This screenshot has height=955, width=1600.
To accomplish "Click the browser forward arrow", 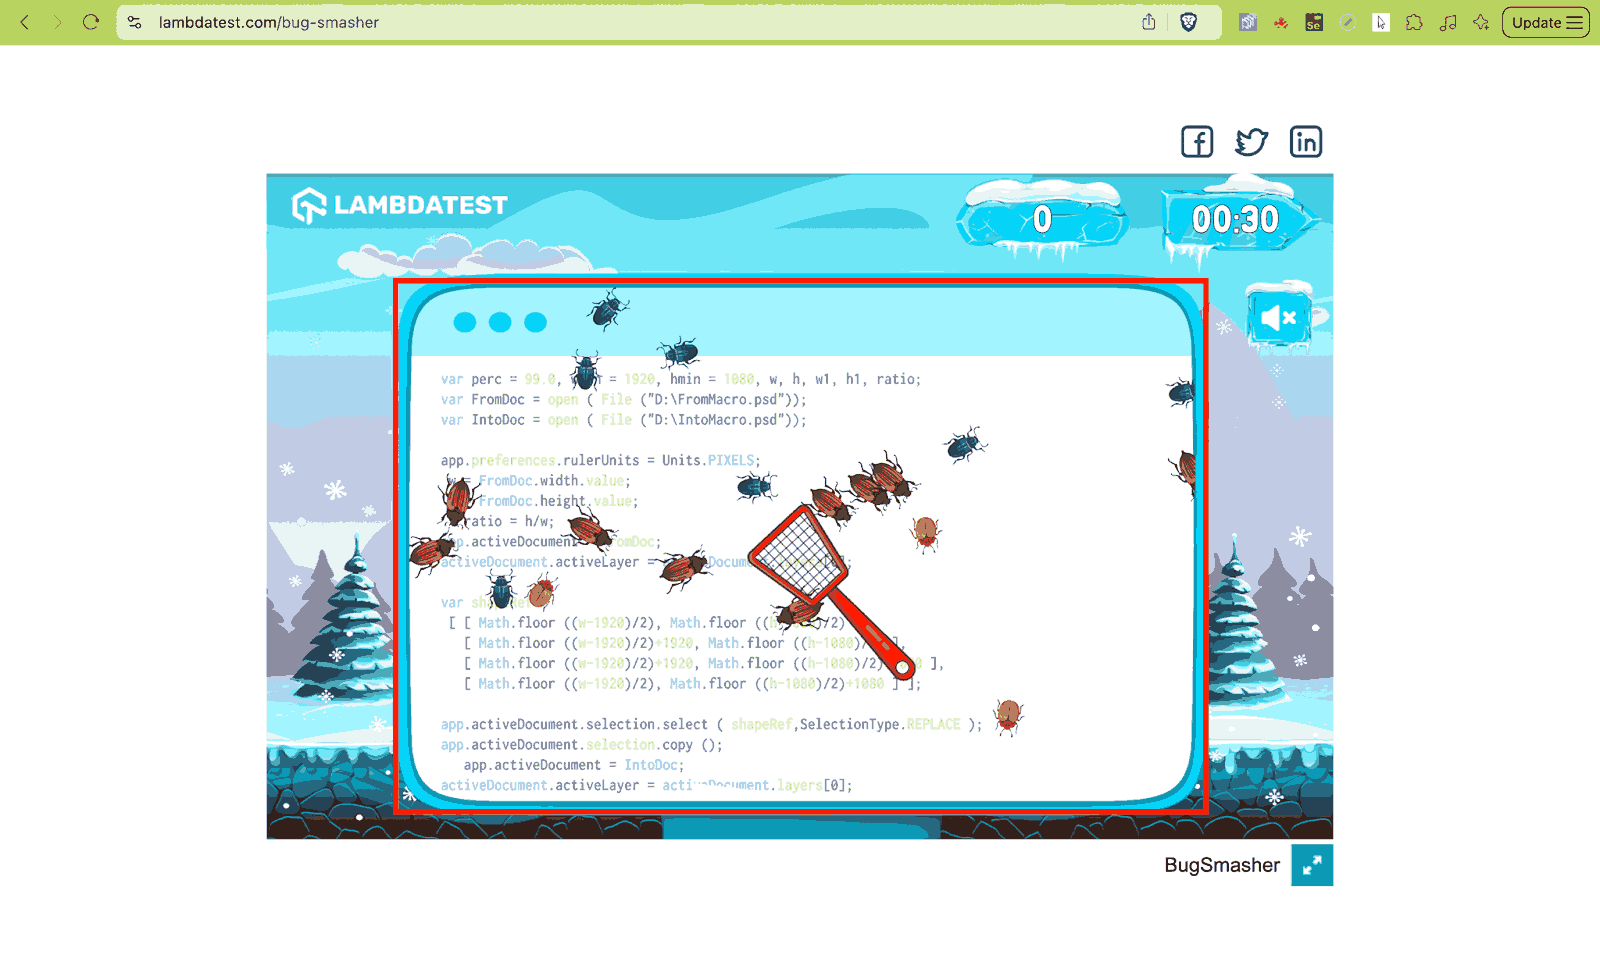I will pos(57,22).
